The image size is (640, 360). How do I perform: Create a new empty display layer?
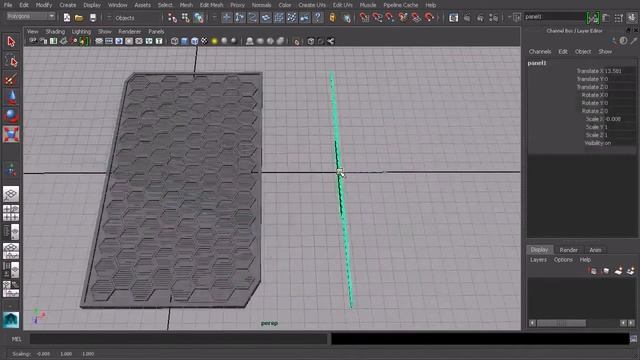(619, 271)
